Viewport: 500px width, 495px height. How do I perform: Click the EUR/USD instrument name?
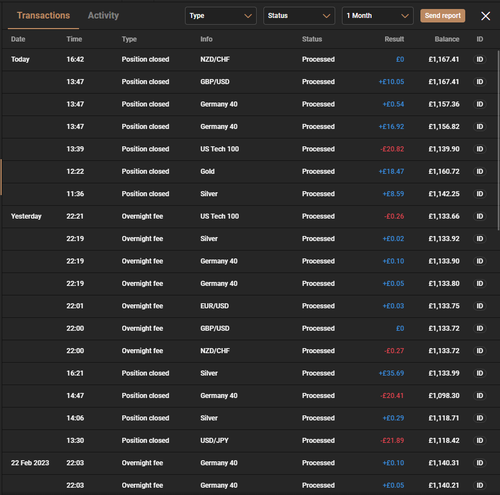tap(214, 306)
